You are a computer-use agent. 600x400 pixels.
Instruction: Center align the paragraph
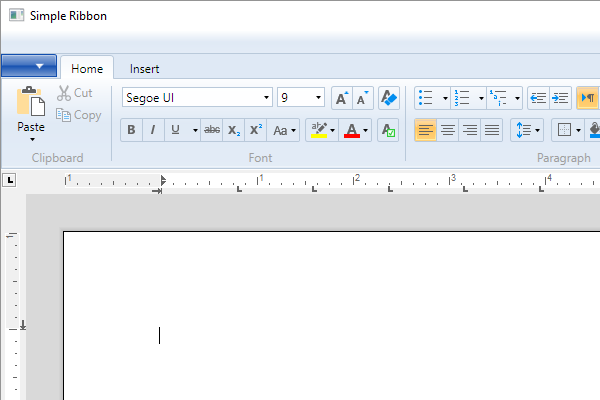pos(448,130)
